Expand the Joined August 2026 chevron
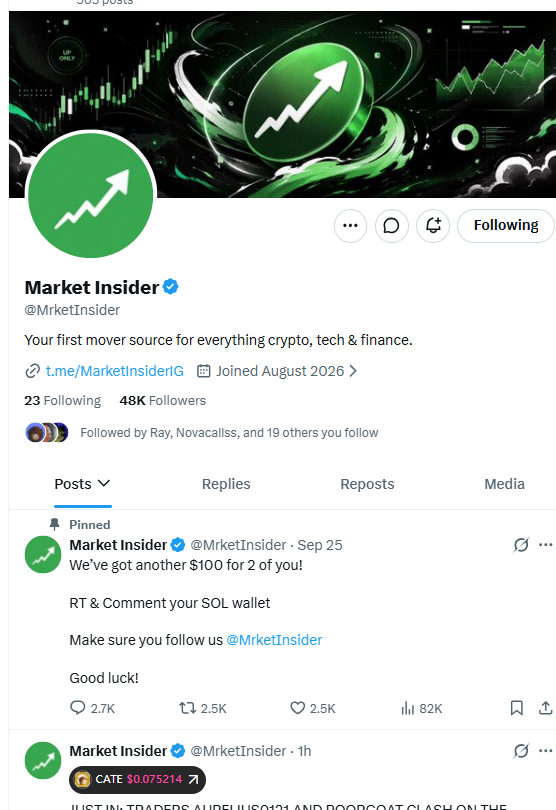This screenshot has width=556, height=810. (353, 371)
